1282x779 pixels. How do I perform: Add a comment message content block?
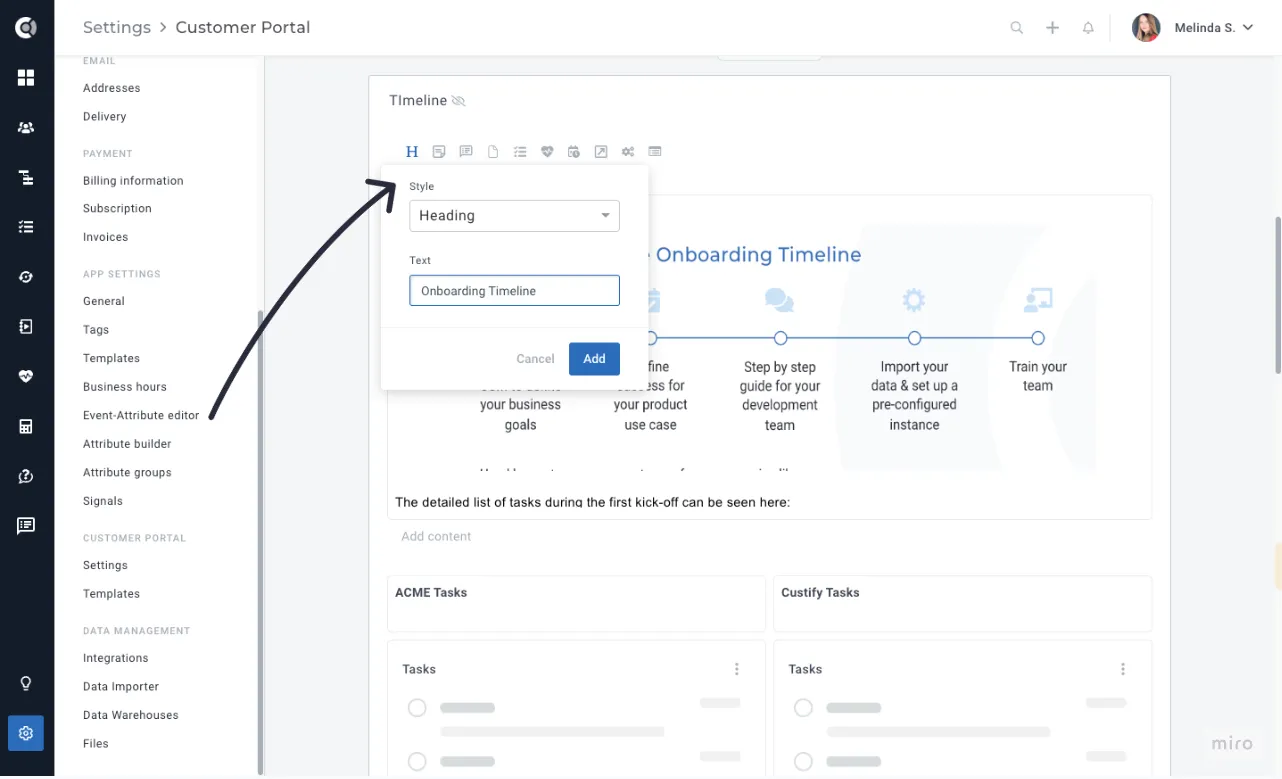[x=466, y=152]
